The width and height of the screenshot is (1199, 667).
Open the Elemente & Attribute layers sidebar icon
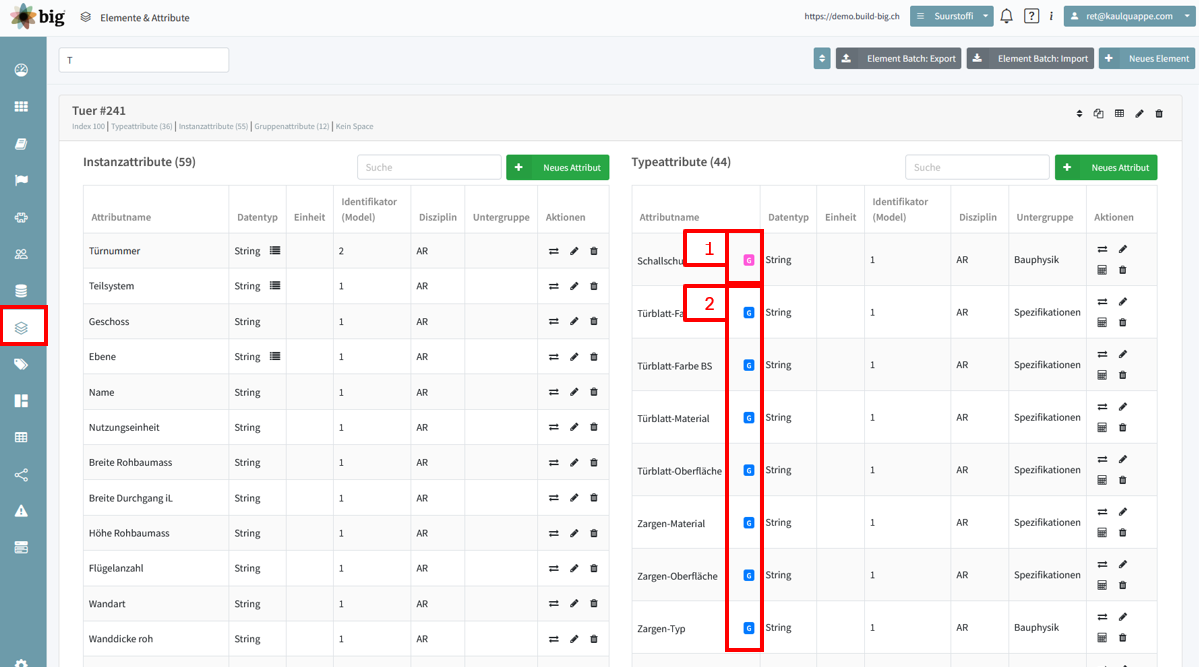pyautogui.click(x=21, y=327)
